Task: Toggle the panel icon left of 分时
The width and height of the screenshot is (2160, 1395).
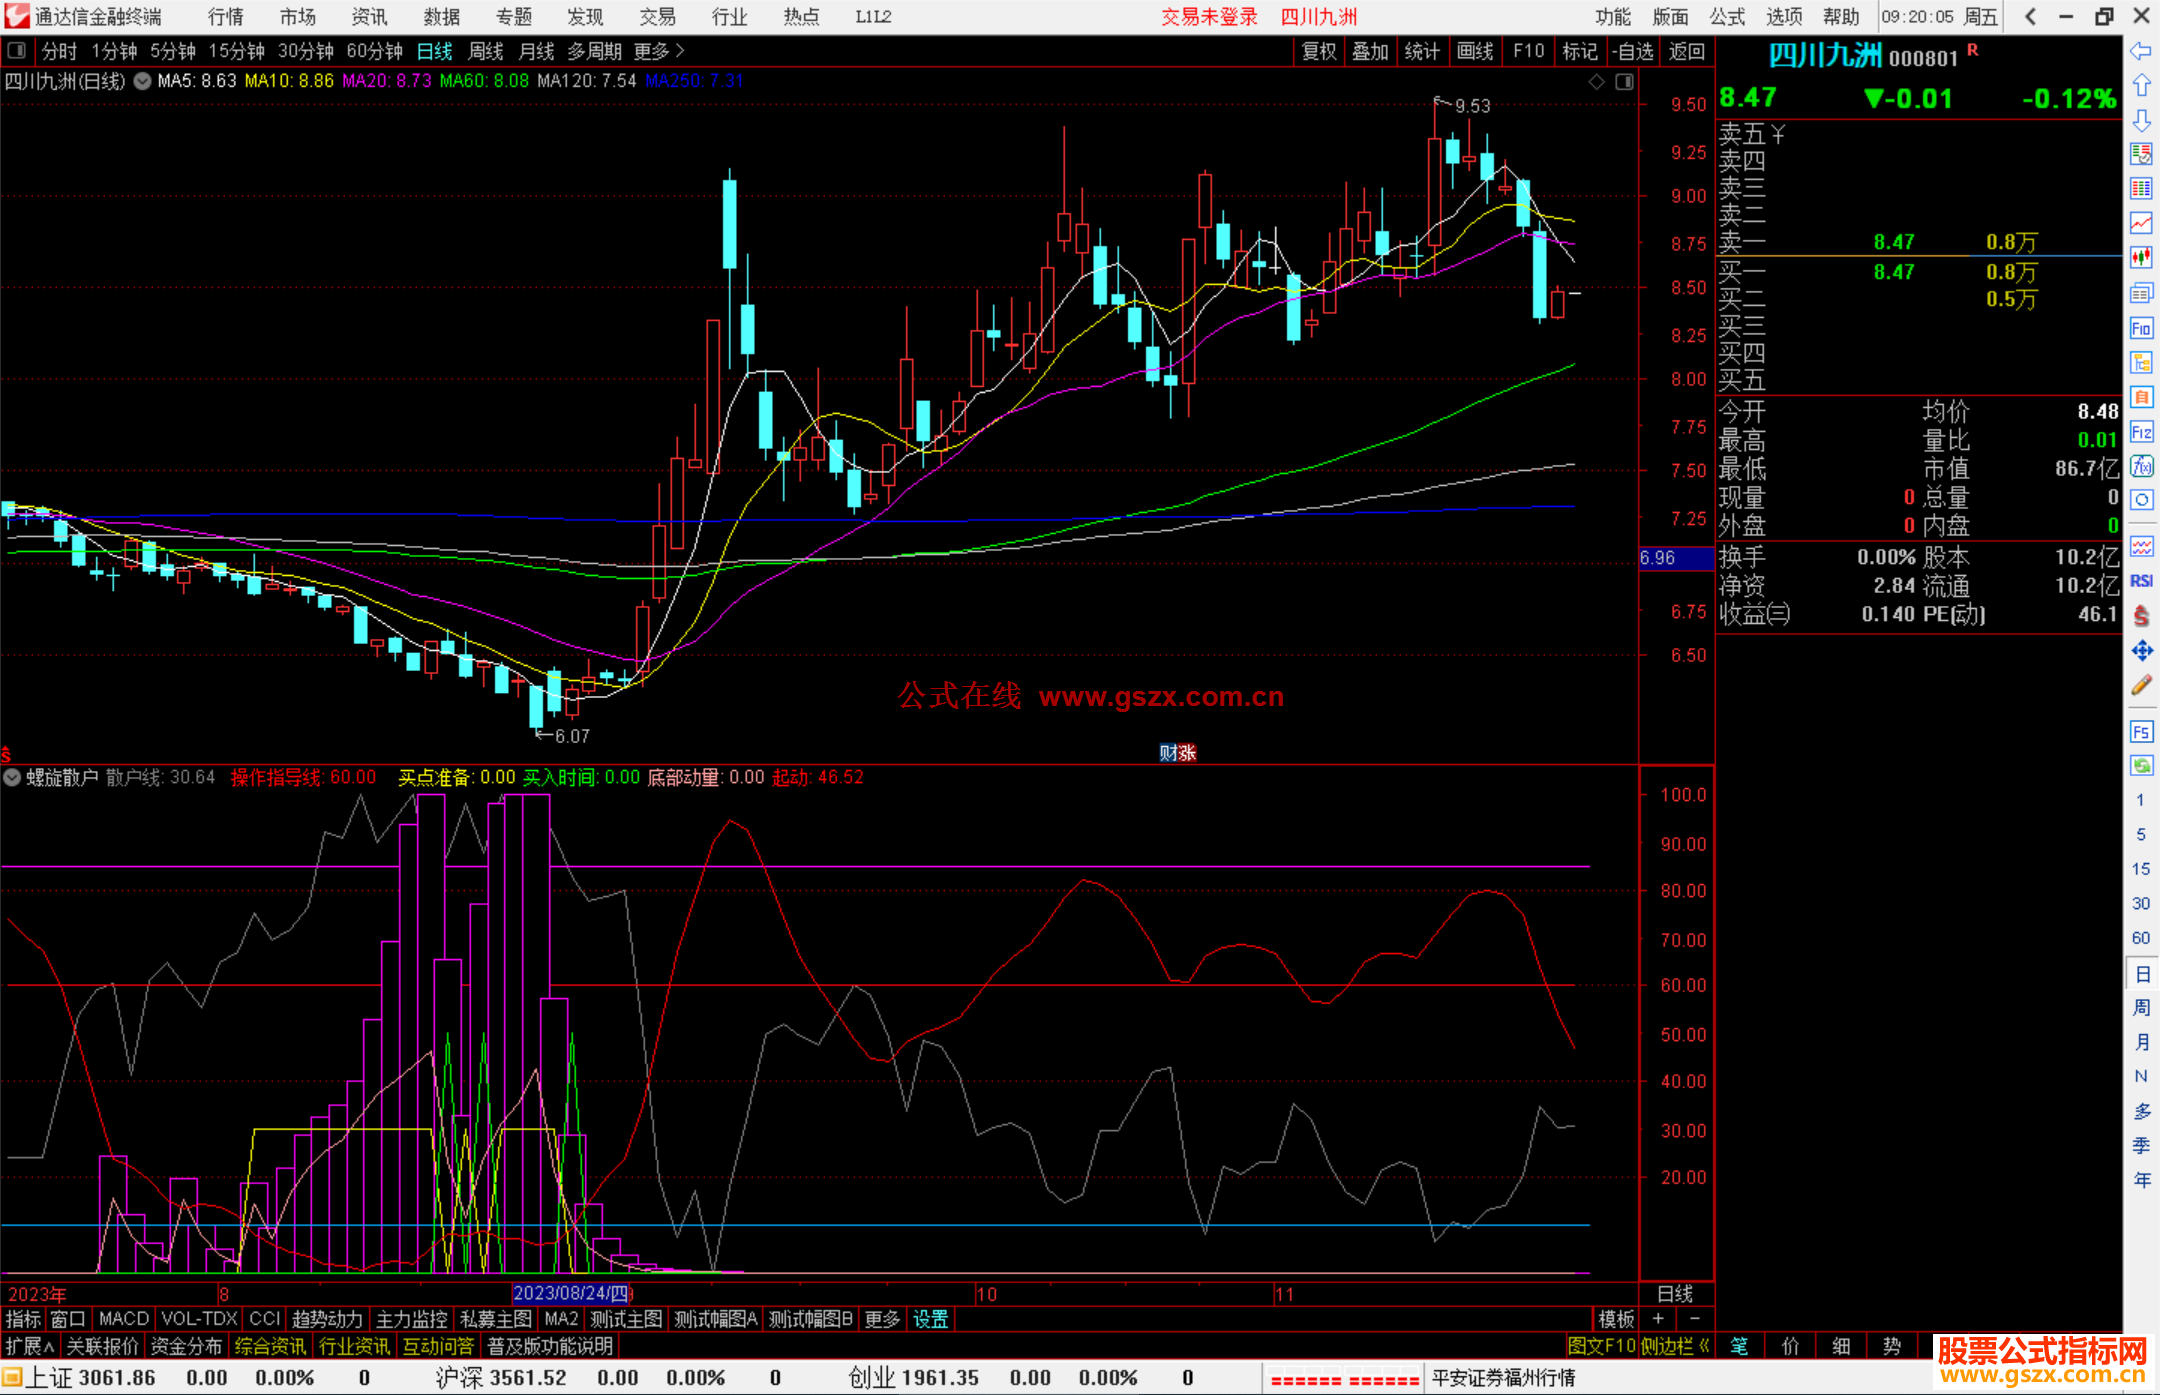Action: [17, 51]
